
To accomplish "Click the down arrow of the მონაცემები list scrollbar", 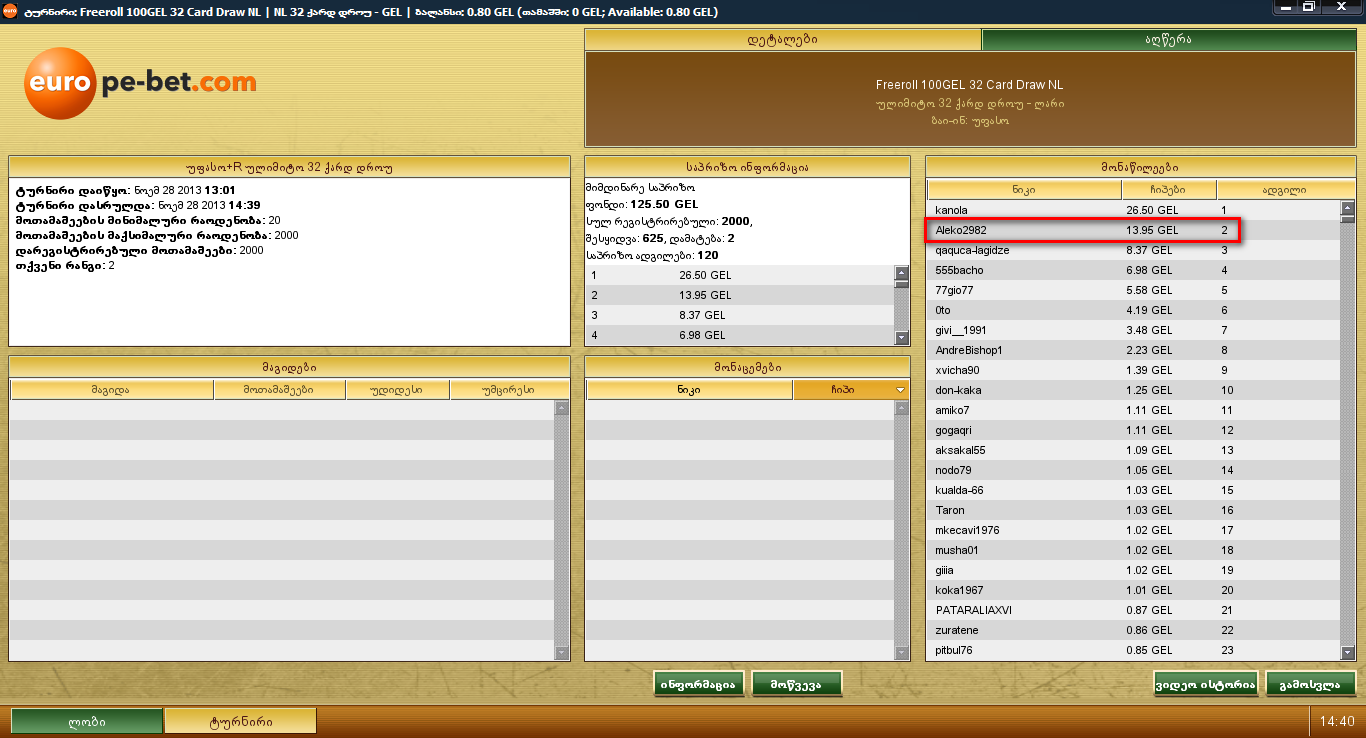I will 902,653.
